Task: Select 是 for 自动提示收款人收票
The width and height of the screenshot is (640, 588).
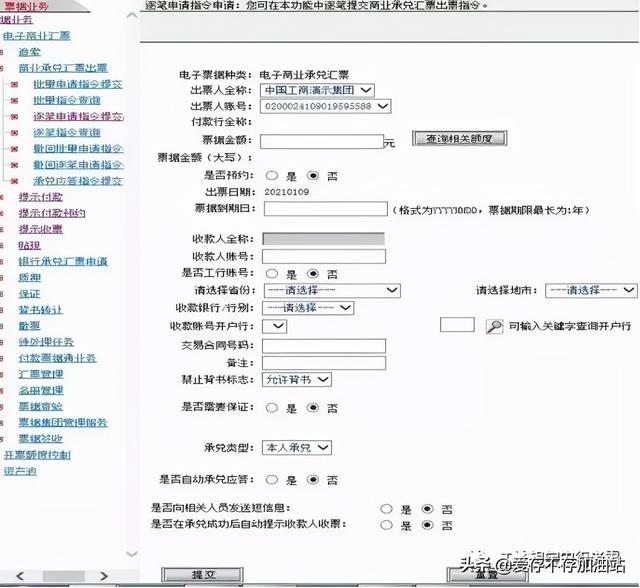Action: tap(386, 525)
